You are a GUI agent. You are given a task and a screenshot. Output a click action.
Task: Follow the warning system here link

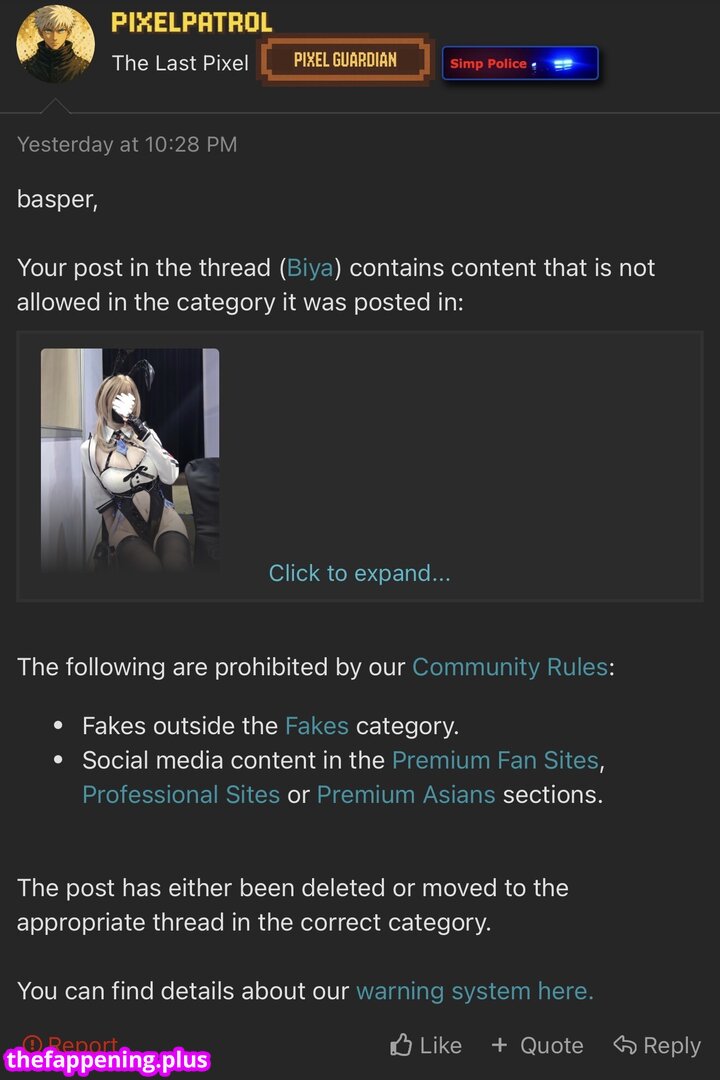pos(475,991)
